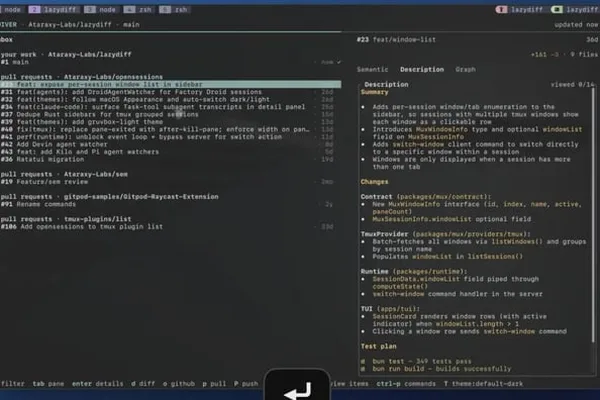Image resolution: width=600 pixels, height=400 pixels.
Task: Select PR #34 surface Task-tool subagent transcripts
Action: 170,107
